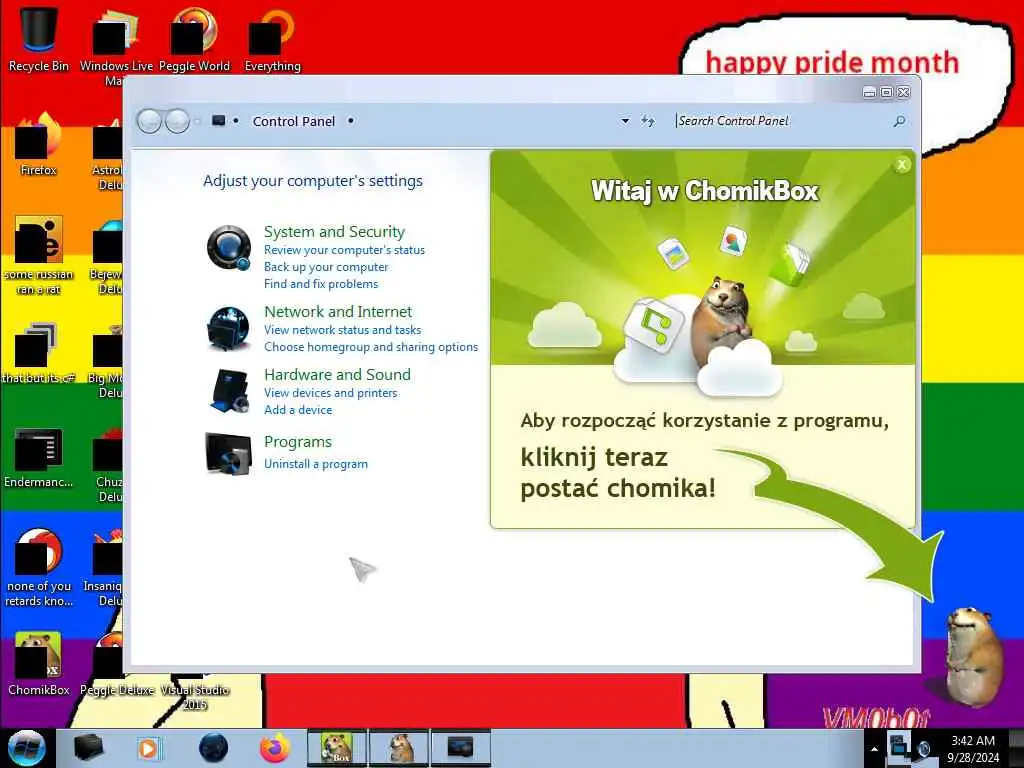Open Windows Live Mail desktop icon
This screenshot has width=1024, height=768.
coord(116,46)
